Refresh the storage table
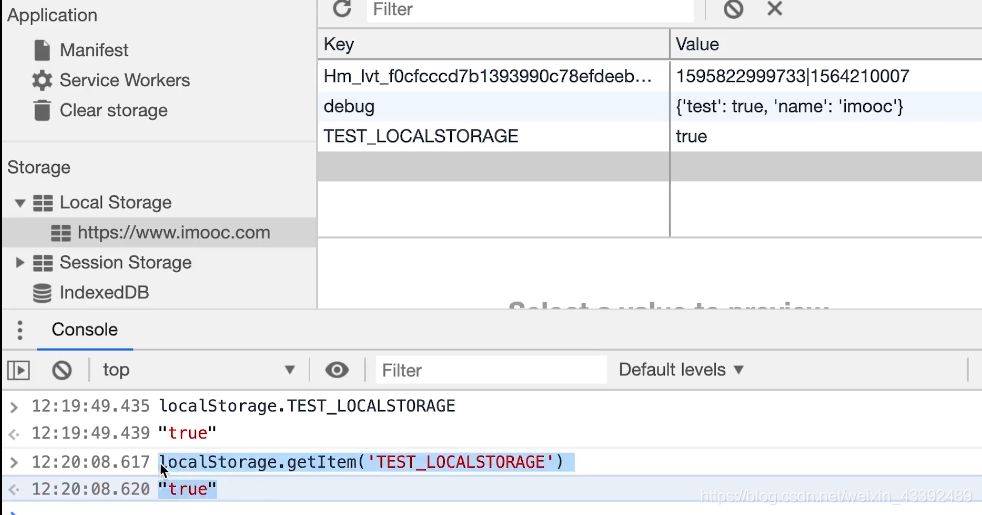 (342, 9)
